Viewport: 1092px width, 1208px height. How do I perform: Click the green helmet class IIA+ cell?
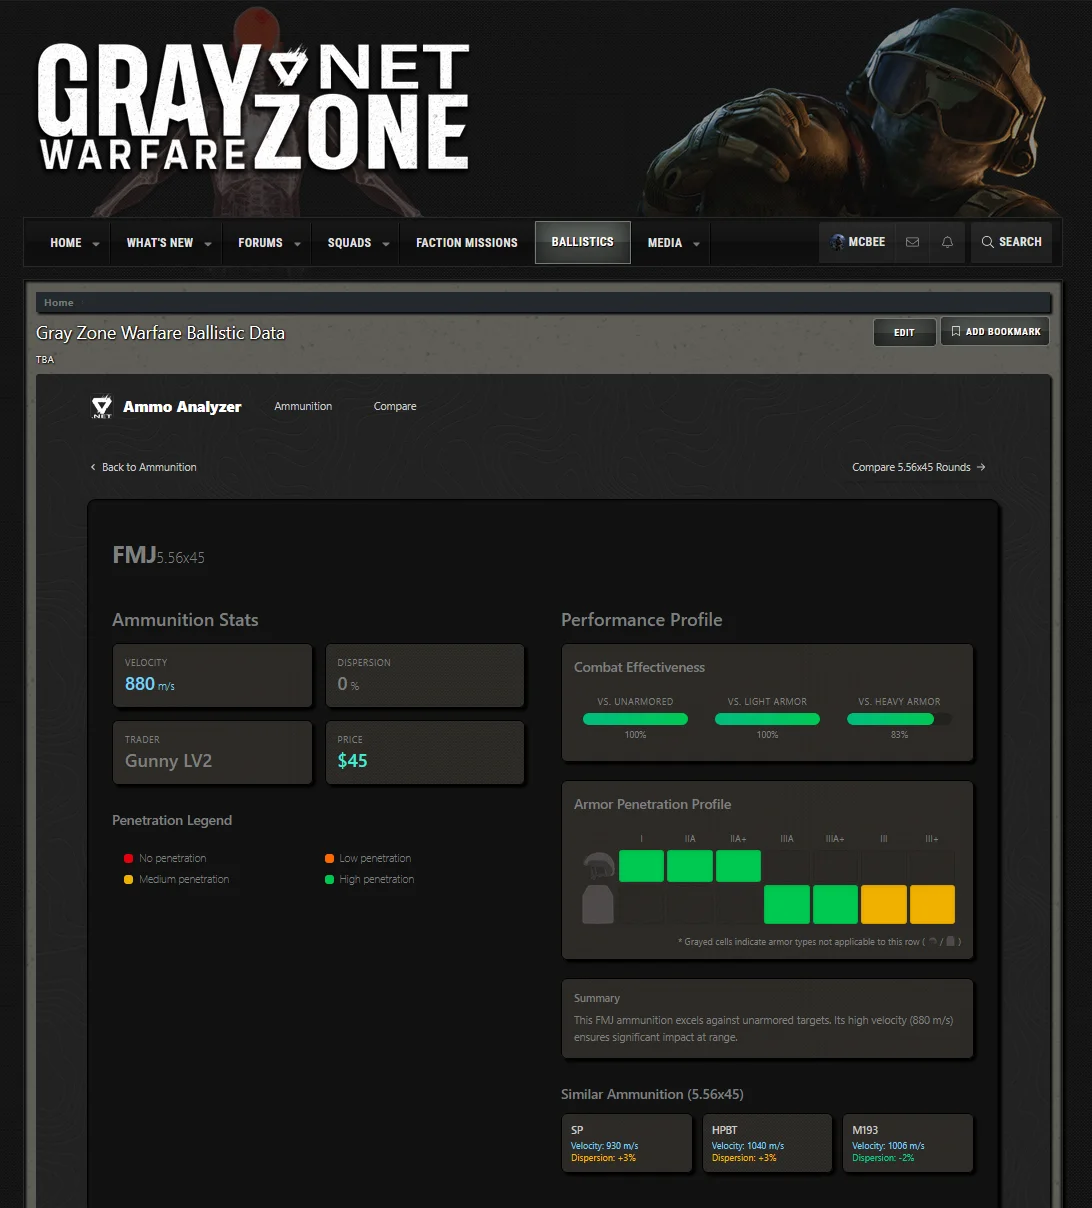[x=738, y=866]
